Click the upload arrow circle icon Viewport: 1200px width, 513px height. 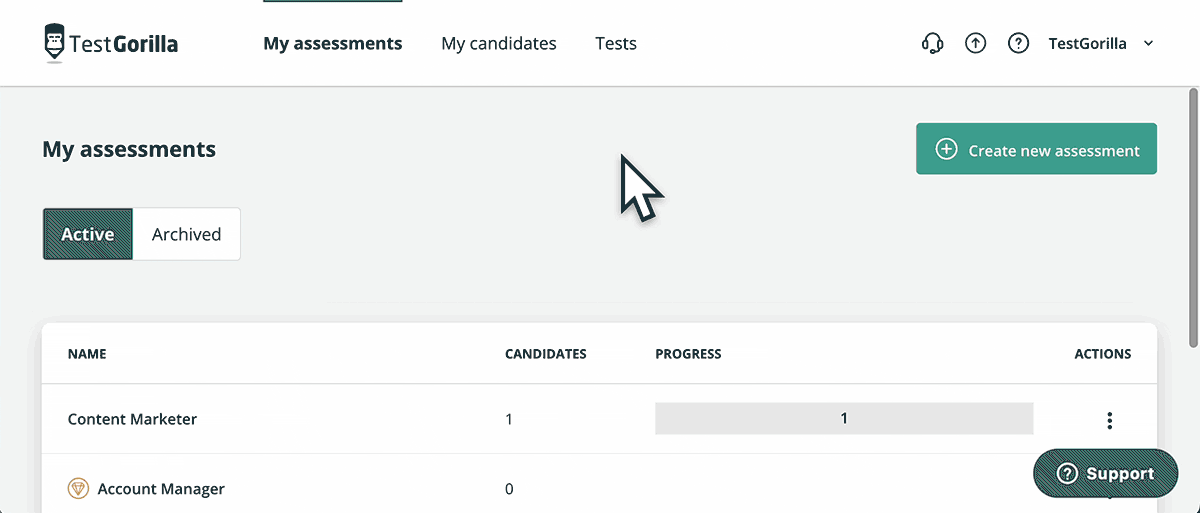coord(975,43)
